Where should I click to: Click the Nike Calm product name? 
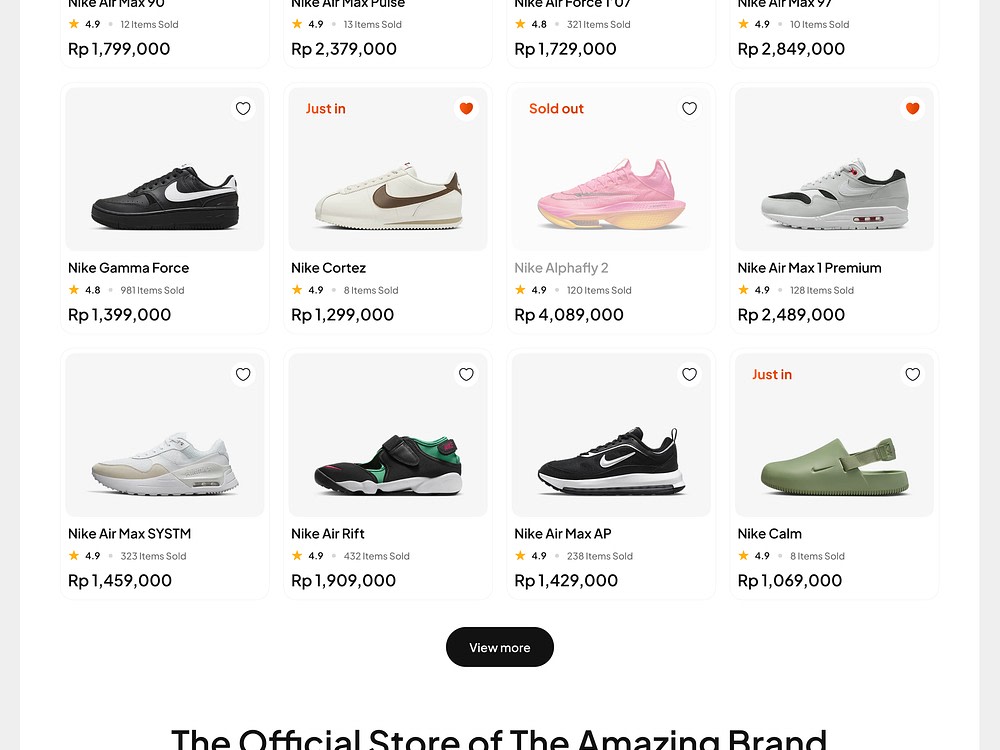pos(770,534)
